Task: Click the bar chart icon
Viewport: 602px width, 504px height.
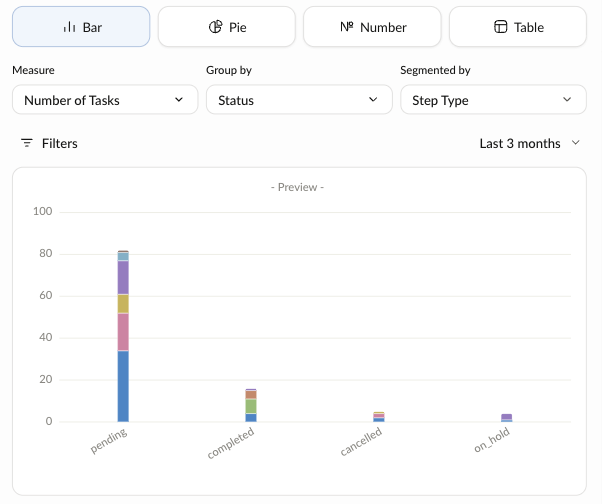Action: coord(69,27)
